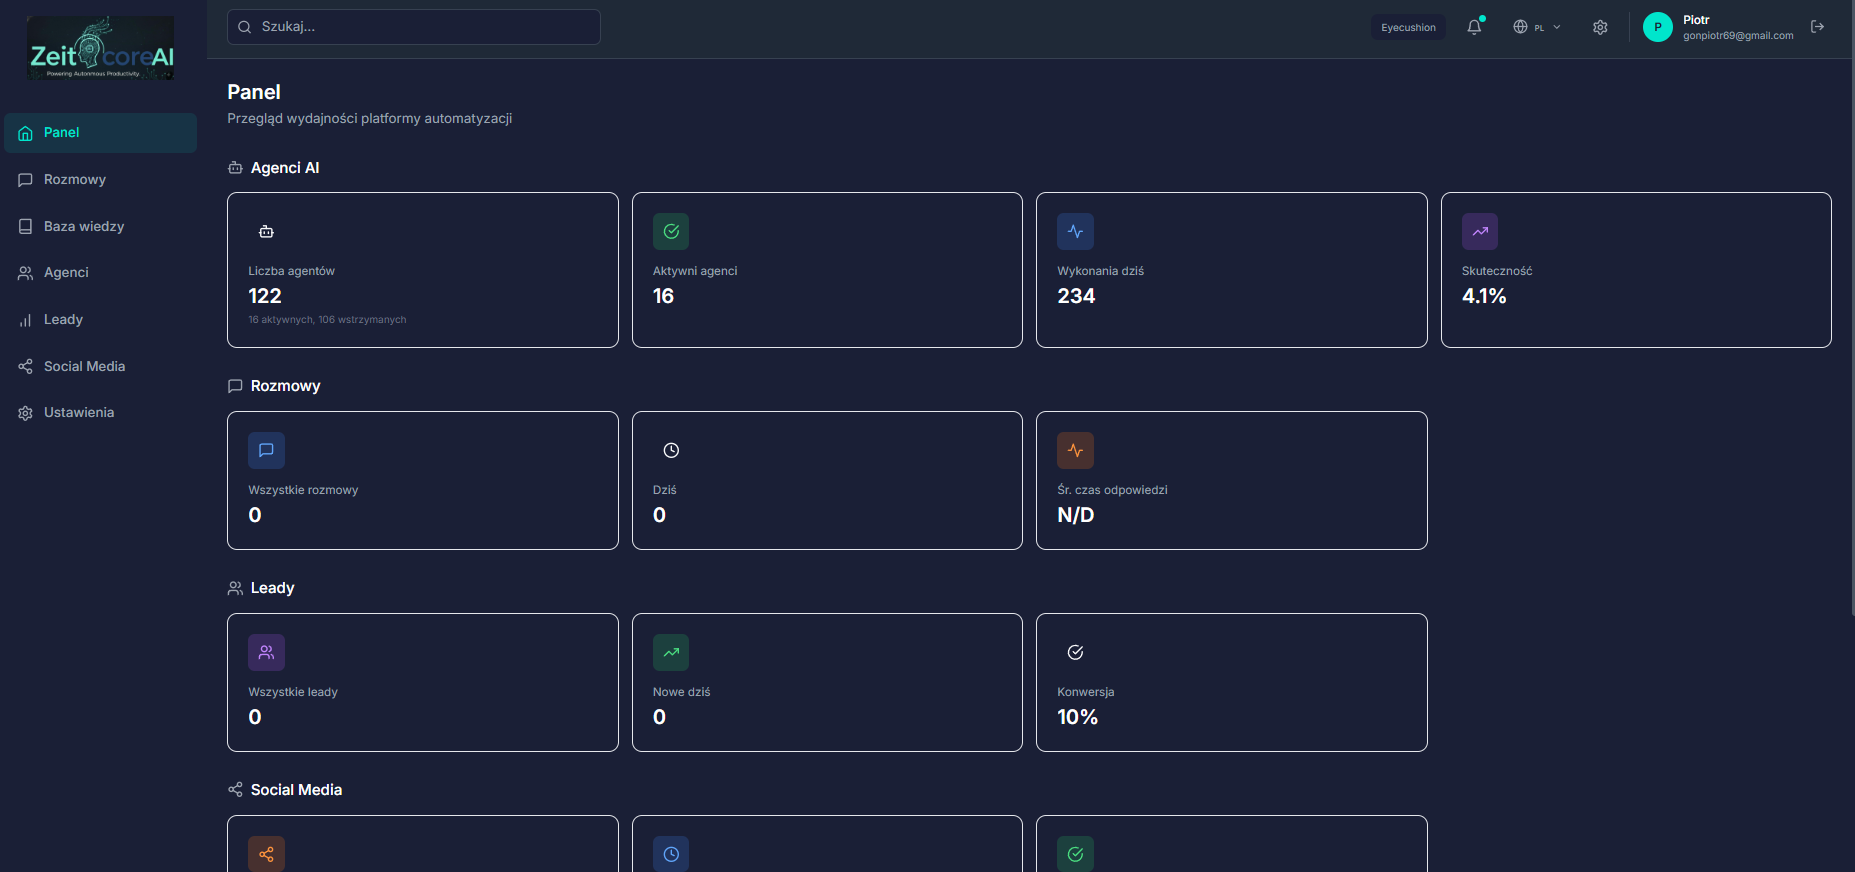The width and height of the screenshot is (1855, 872).
Task: Focus the Szukaj search field
Action: click(414, 27)
